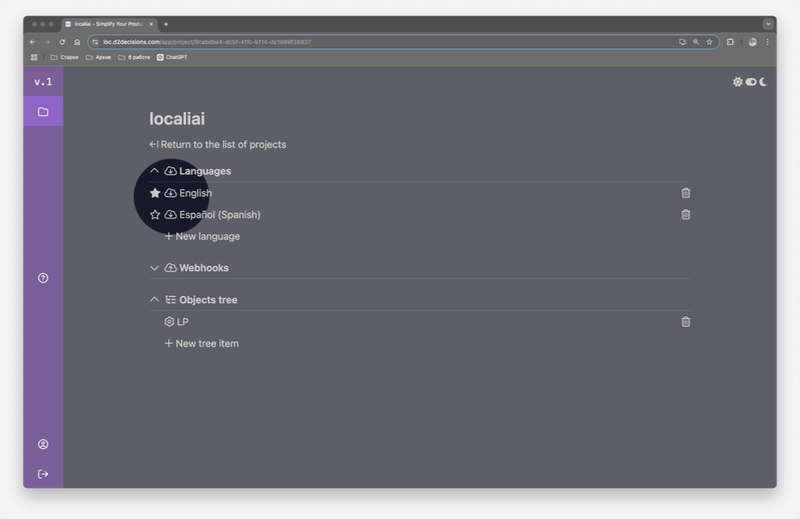Download Español via its cloud icon
800x519 pixels.
tap(170, 214)
